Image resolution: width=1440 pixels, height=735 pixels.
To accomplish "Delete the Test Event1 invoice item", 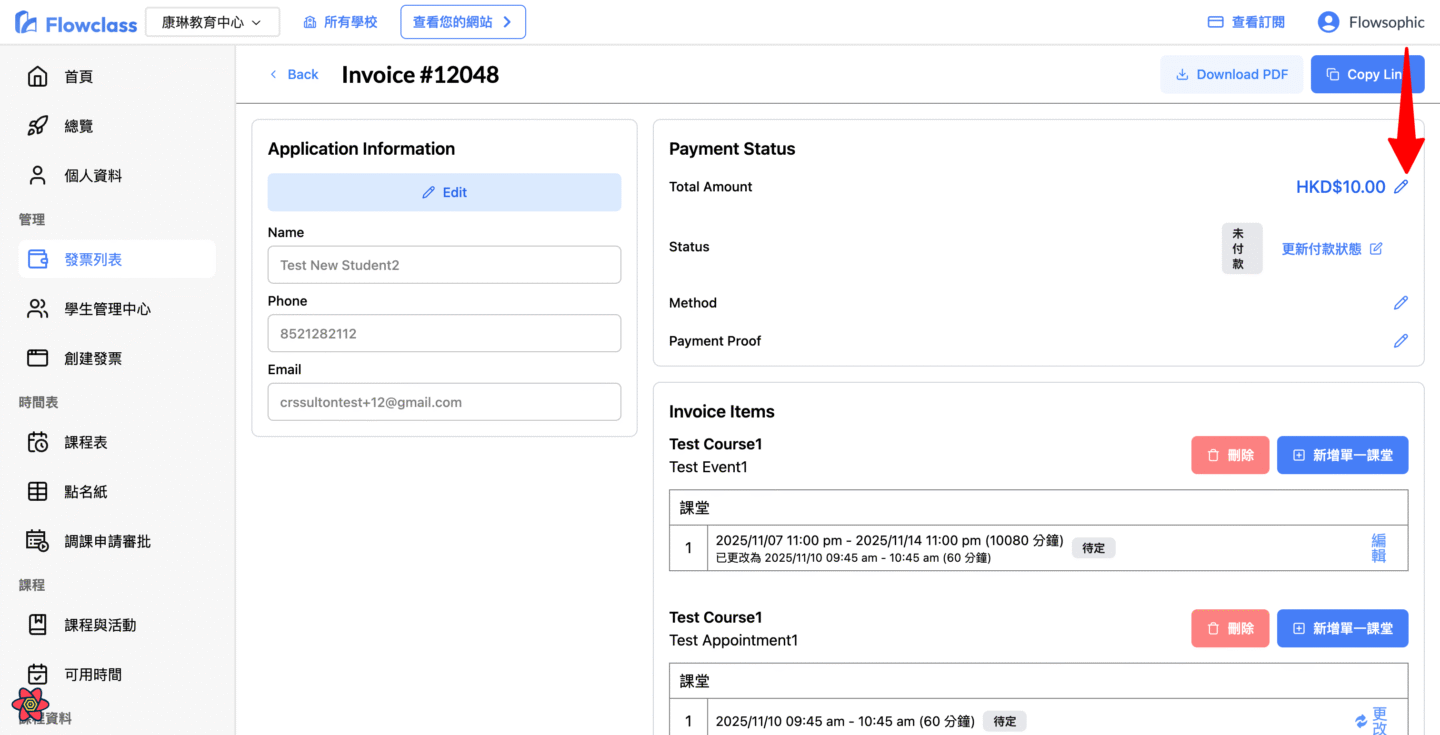I will click(1230, 455).
